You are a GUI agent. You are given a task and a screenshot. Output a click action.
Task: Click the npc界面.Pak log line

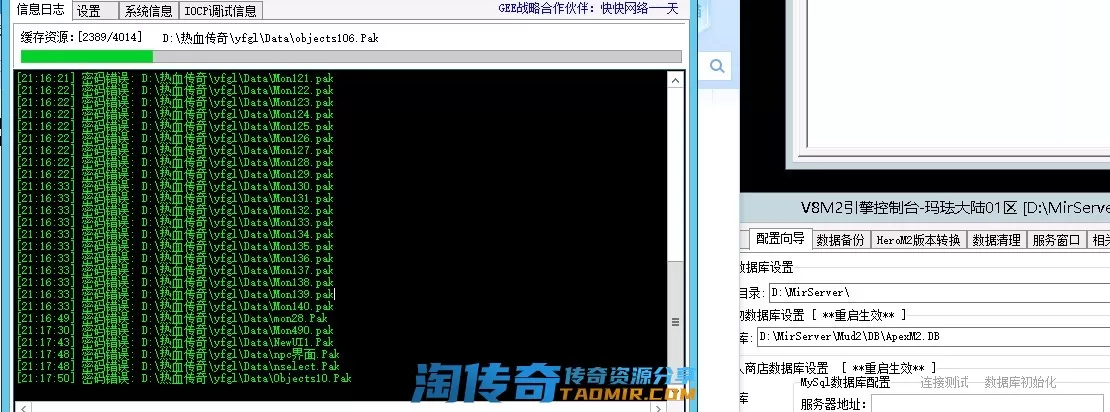(x=178, y=355)
